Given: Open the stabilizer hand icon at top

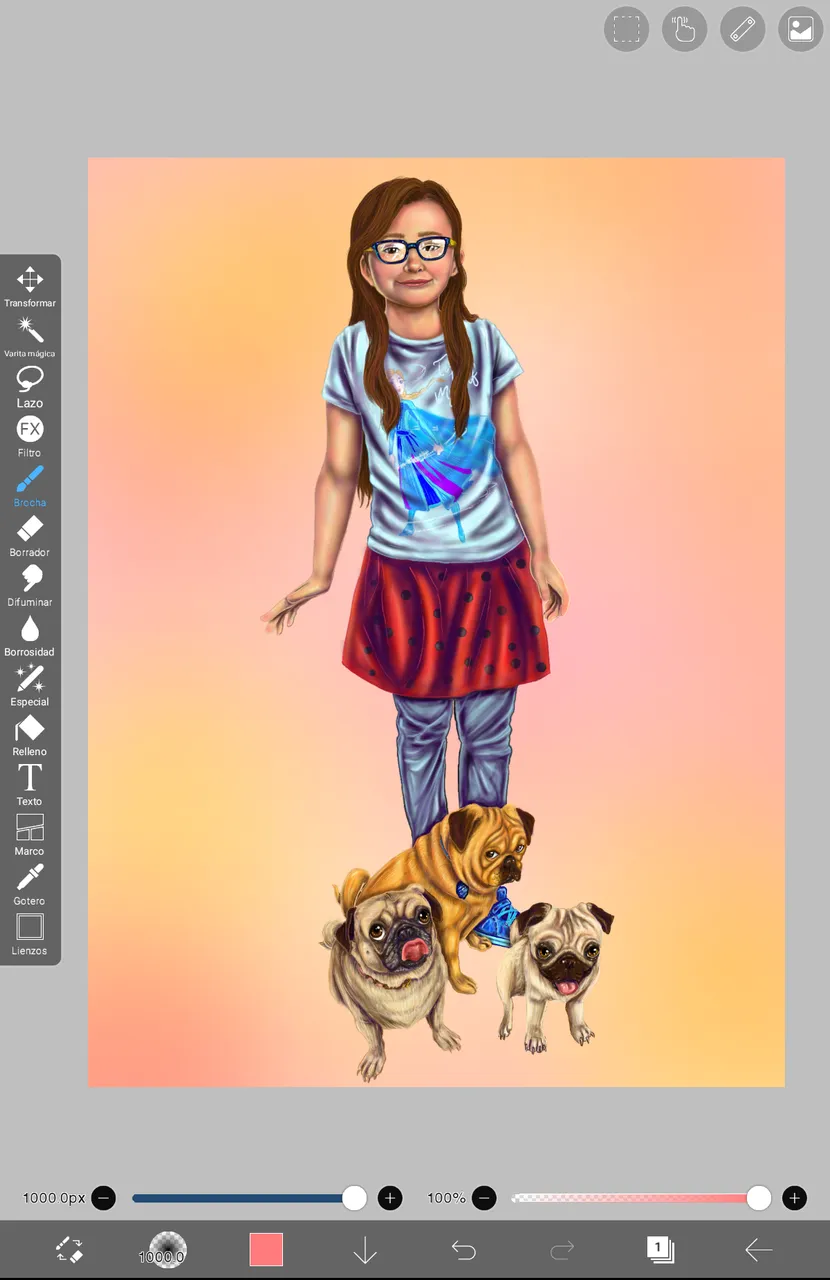Looking at the screenshot, I should [x=684, y=29].
